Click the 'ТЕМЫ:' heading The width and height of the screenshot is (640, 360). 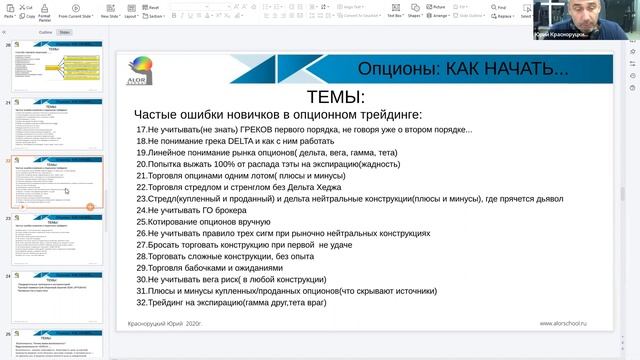pos(336,97)
